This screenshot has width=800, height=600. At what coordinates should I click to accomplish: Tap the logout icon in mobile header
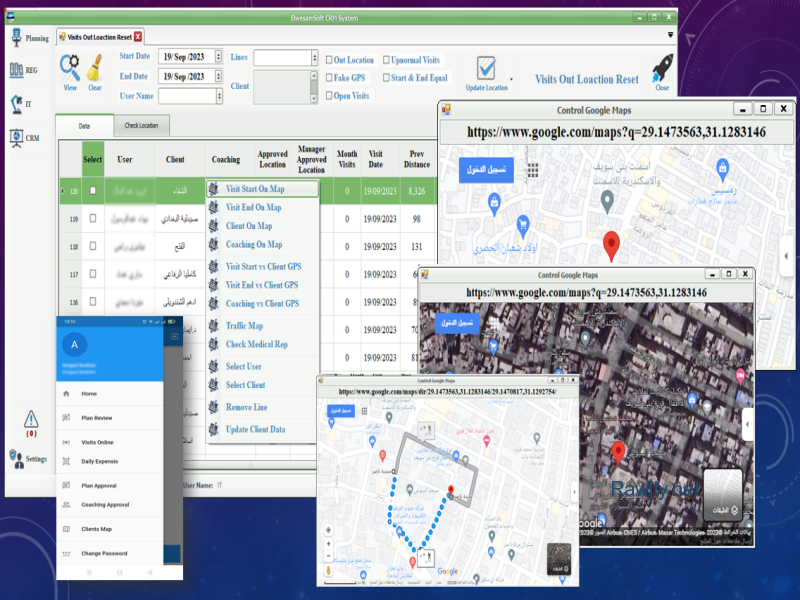[174, 337]
